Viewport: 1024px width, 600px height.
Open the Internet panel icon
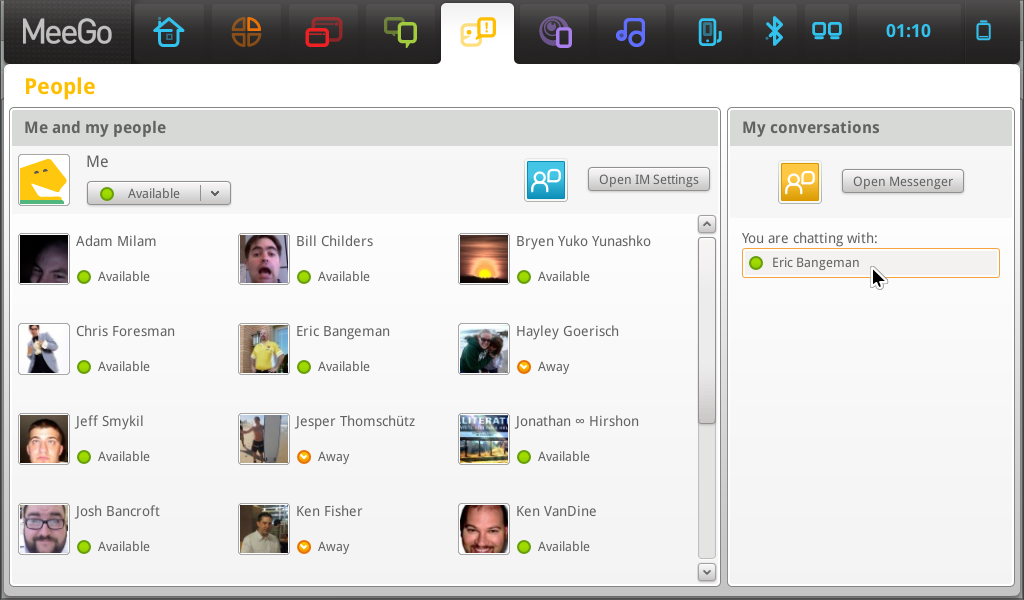555,32
